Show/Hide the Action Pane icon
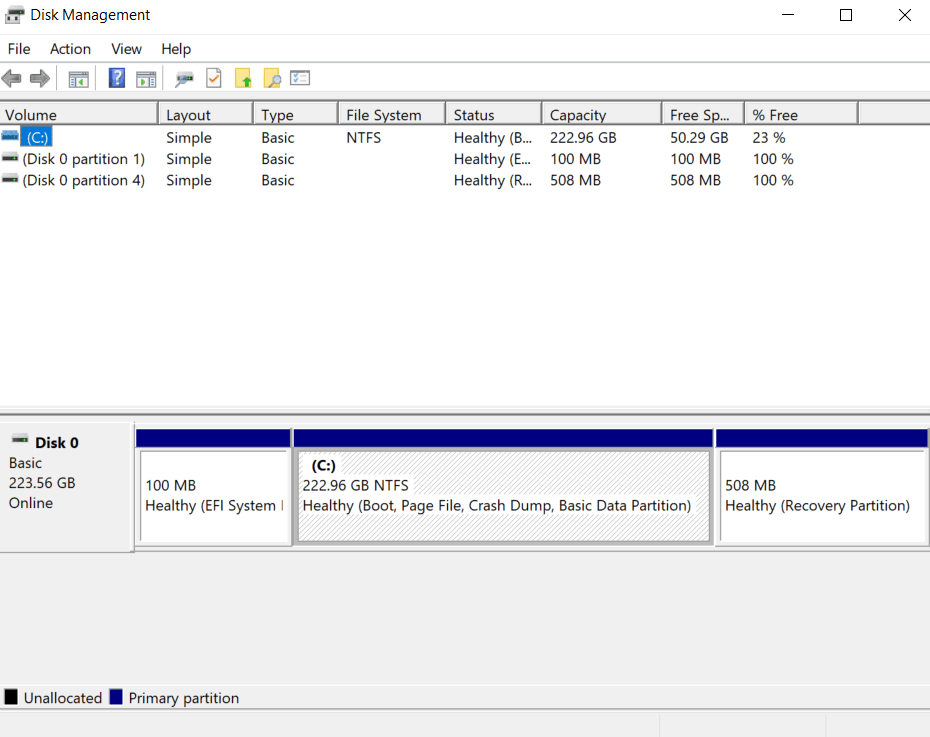Screen dimensions: 930x737 pyautogui.click(x=146, y=79)
